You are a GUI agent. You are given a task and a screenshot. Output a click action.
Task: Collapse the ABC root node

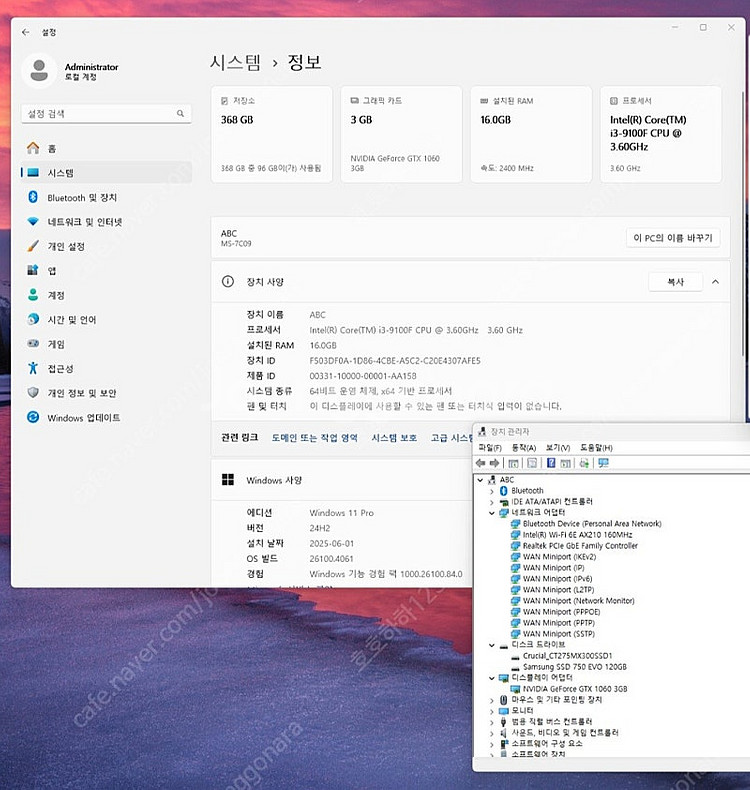[x=481, y=480]
